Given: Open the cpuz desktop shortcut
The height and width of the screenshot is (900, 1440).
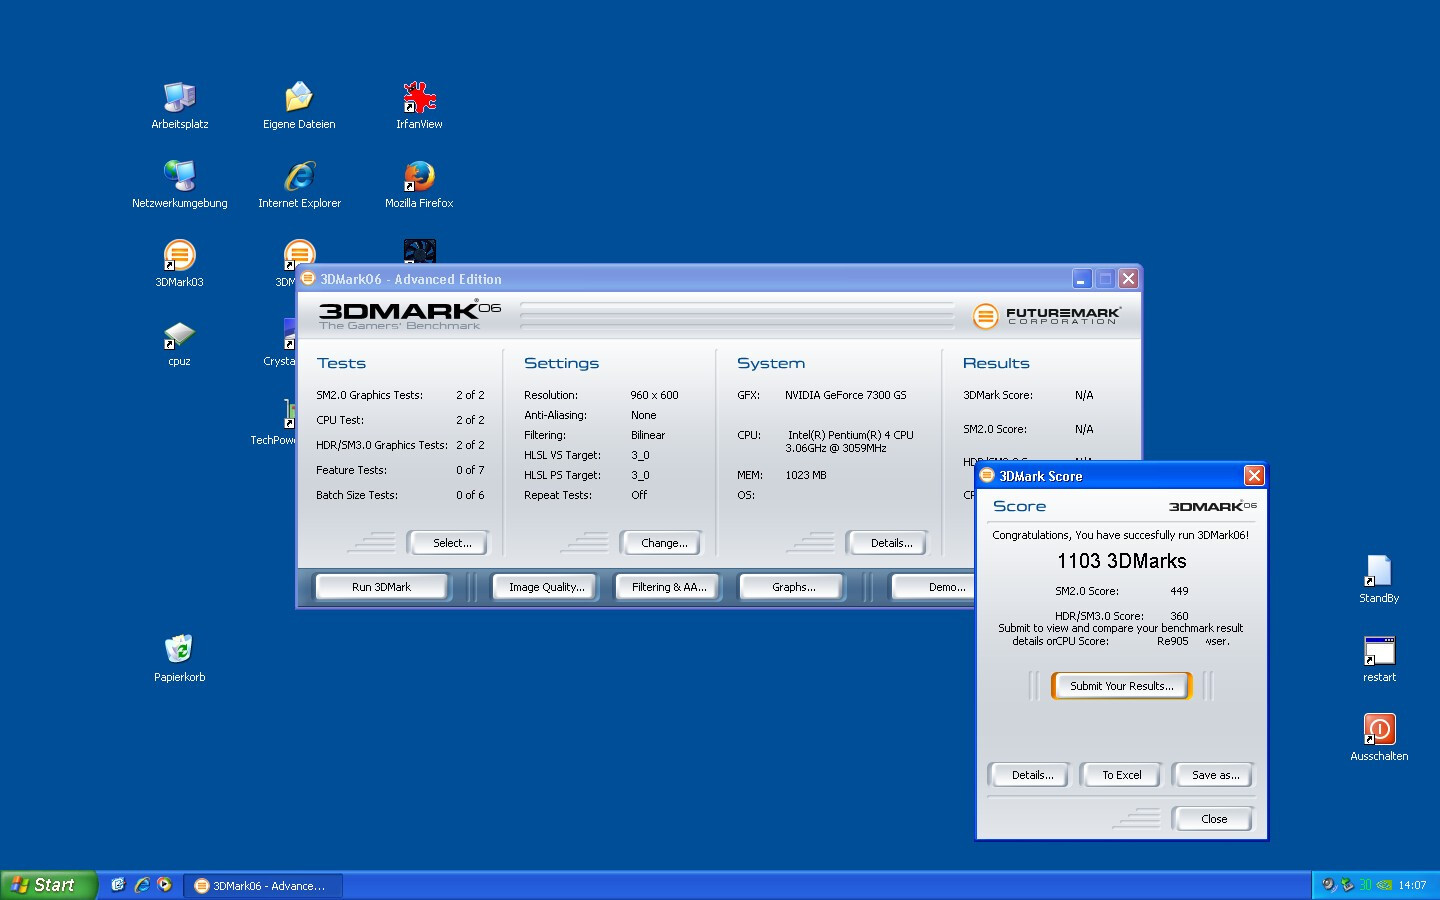Looking at the screenshot, I should (x=180, y=342).
